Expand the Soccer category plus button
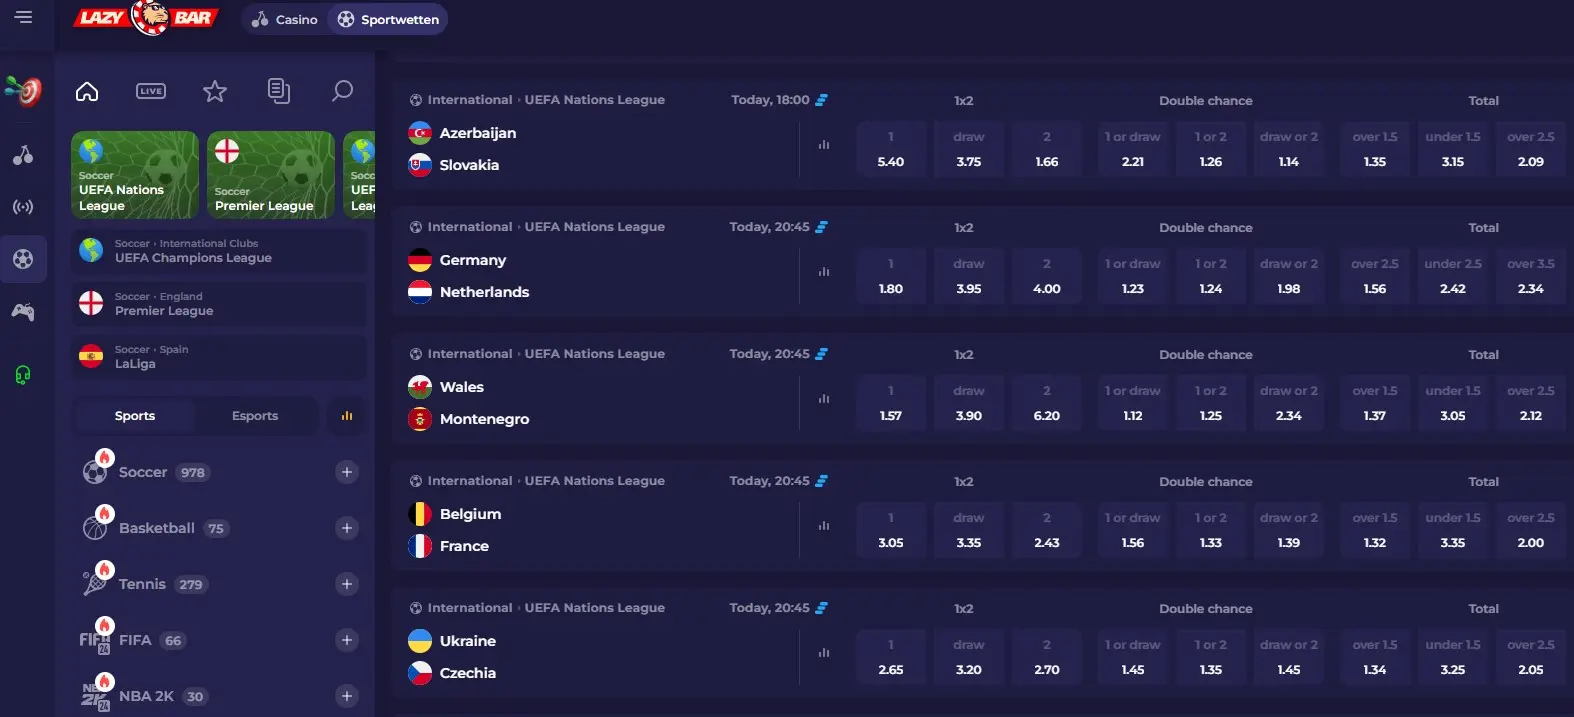The width and height of the screenshot is (1574, 717). [x=347, y=472]
